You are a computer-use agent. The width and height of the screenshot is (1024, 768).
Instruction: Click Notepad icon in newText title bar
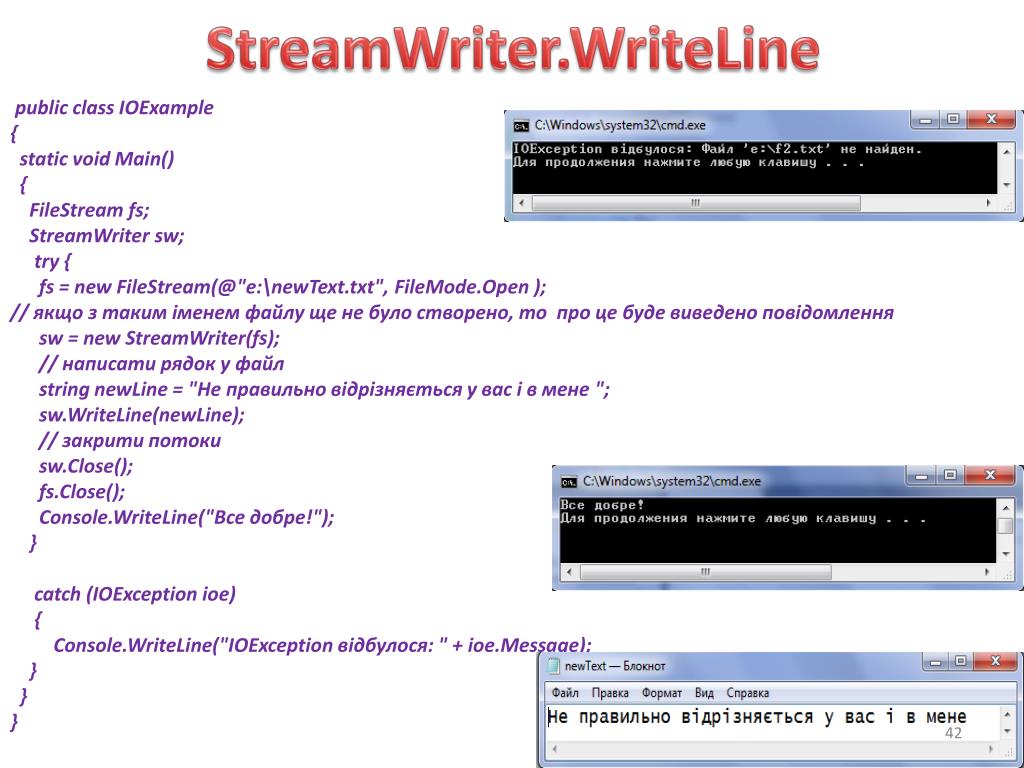554,665
